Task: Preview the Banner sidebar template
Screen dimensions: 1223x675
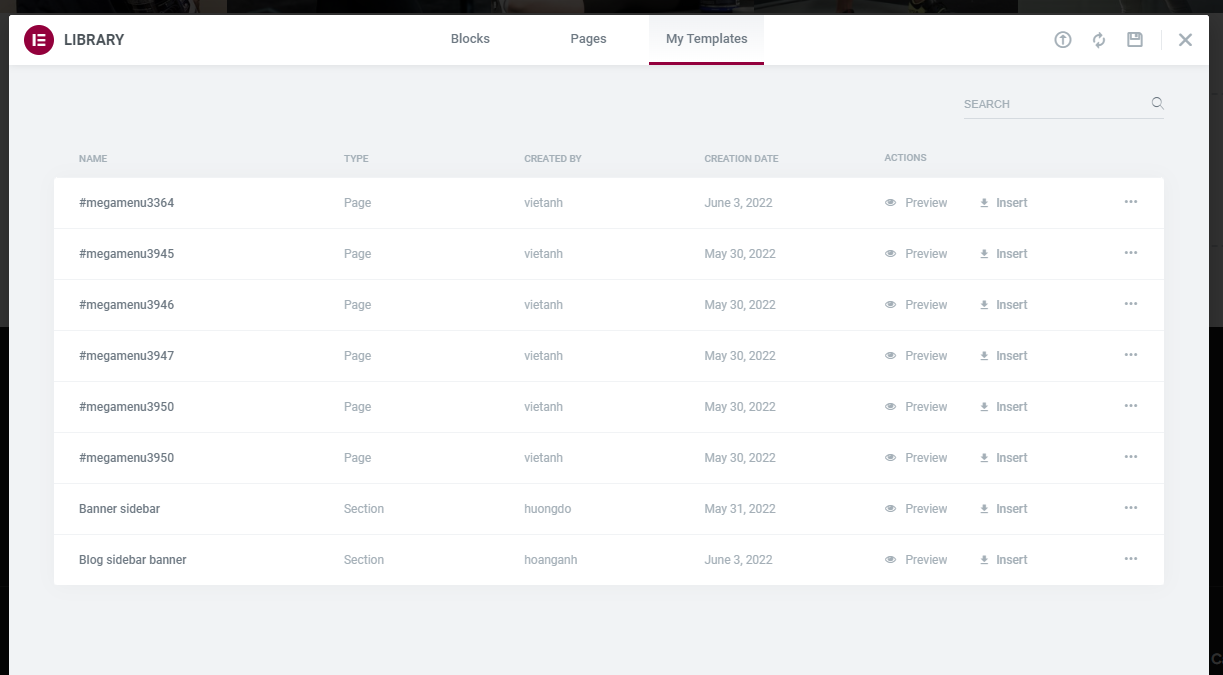Action: [x=916, y=509]
